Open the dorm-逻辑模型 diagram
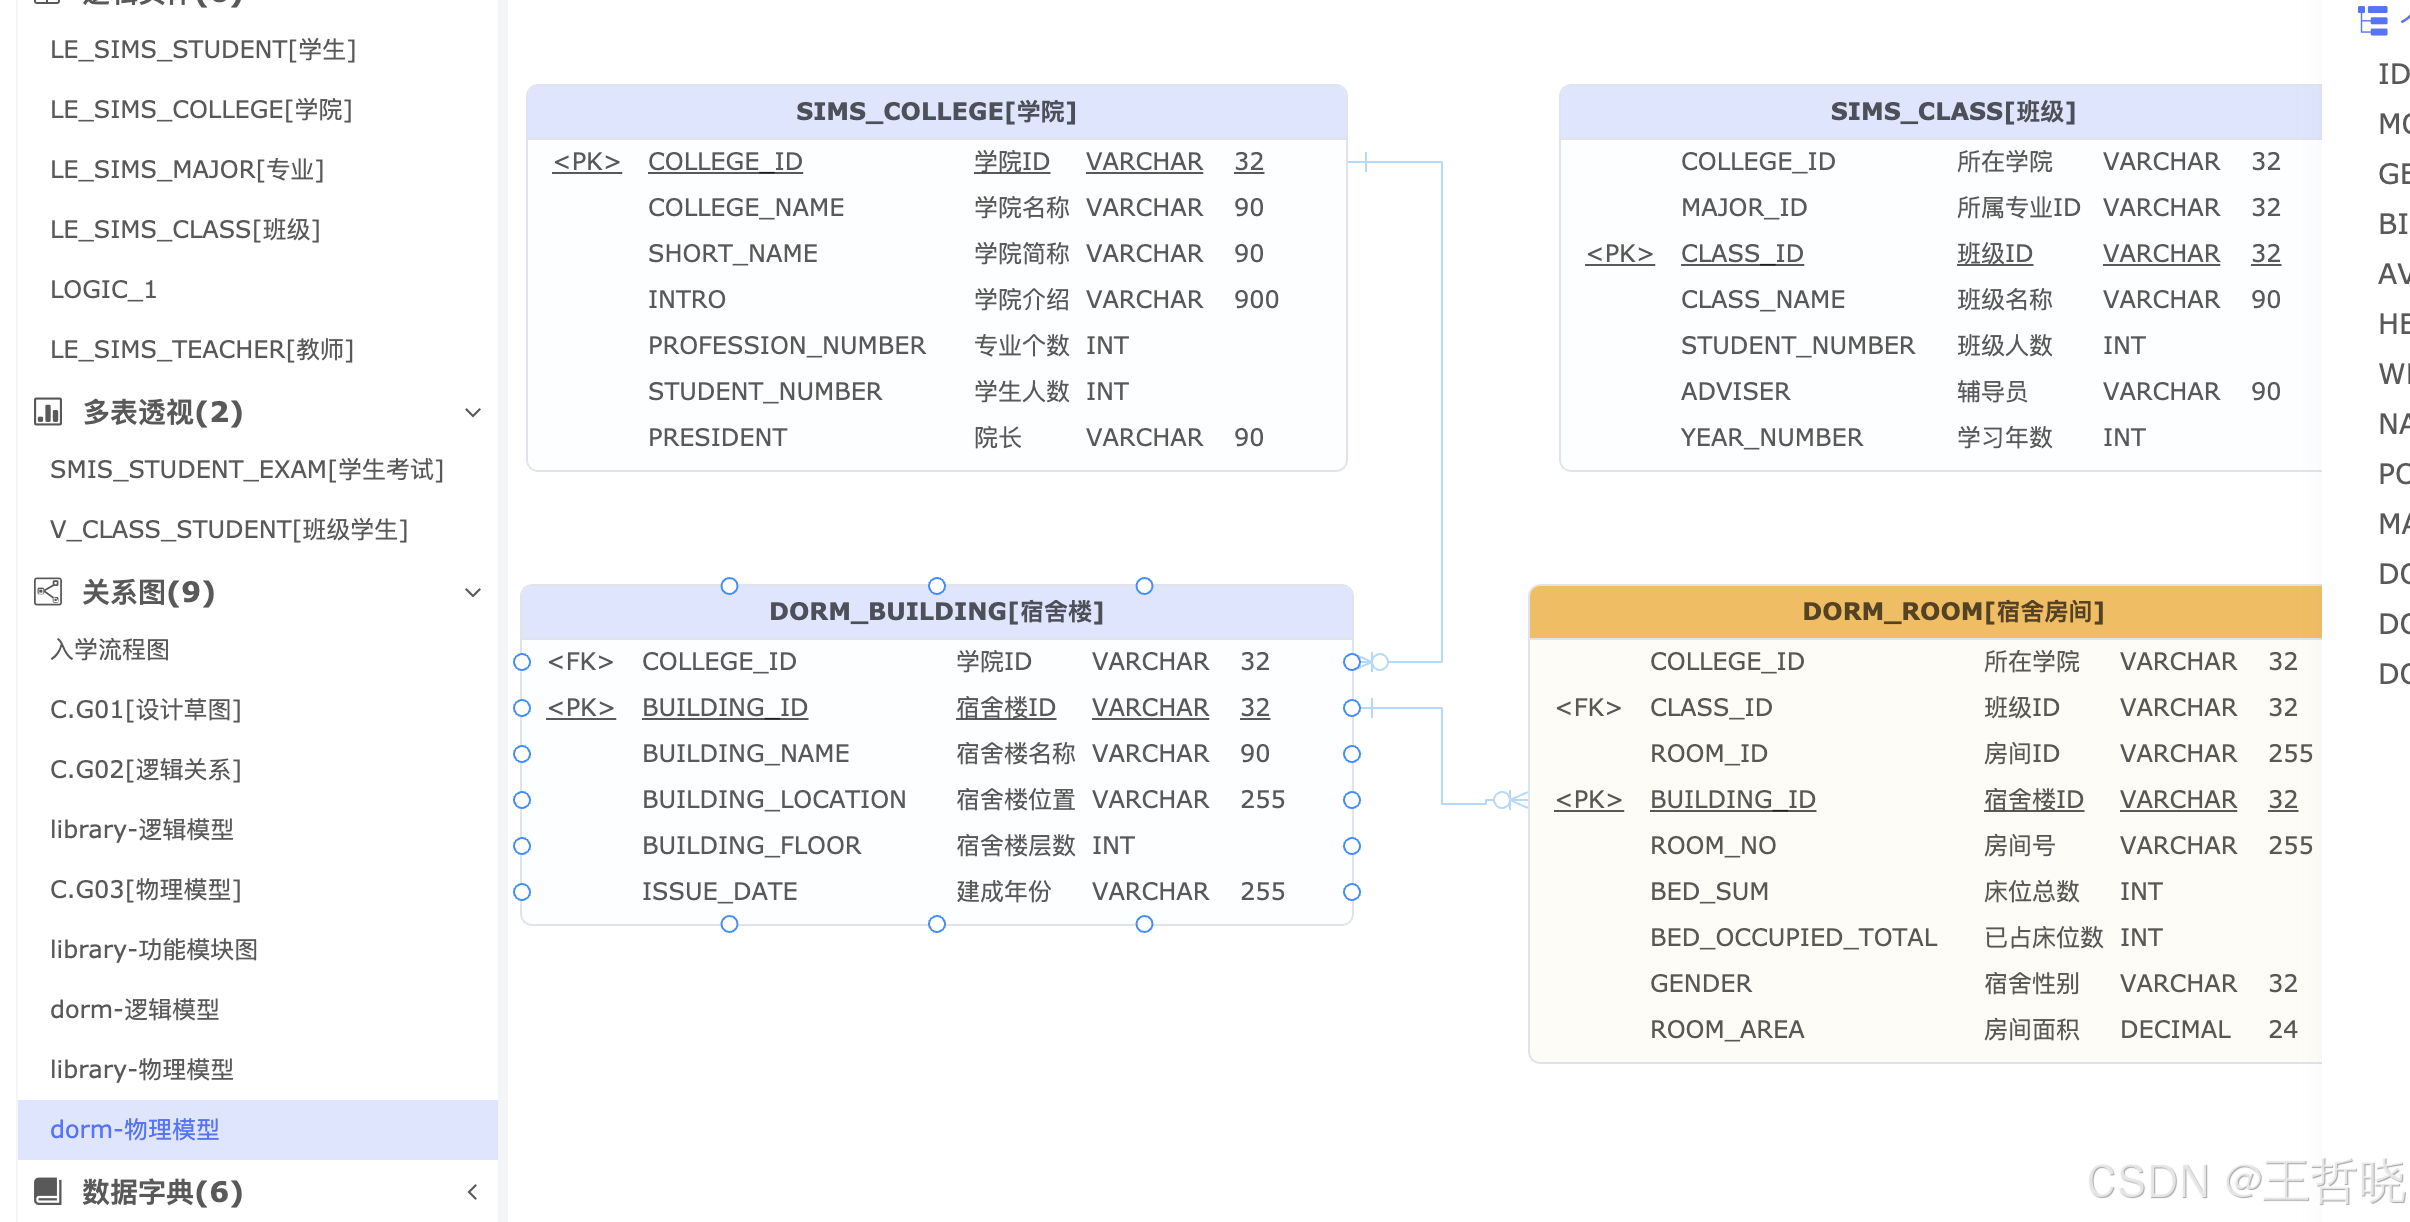 [135, 1009]
